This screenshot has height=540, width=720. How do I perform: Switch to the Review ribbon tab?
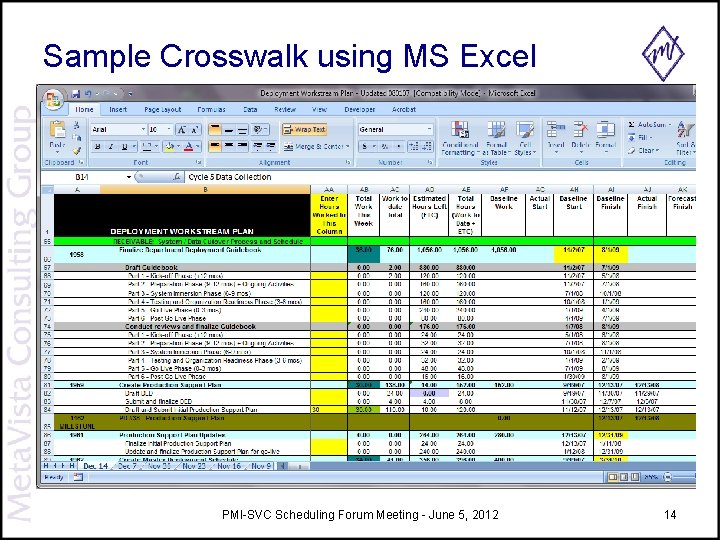285,109
